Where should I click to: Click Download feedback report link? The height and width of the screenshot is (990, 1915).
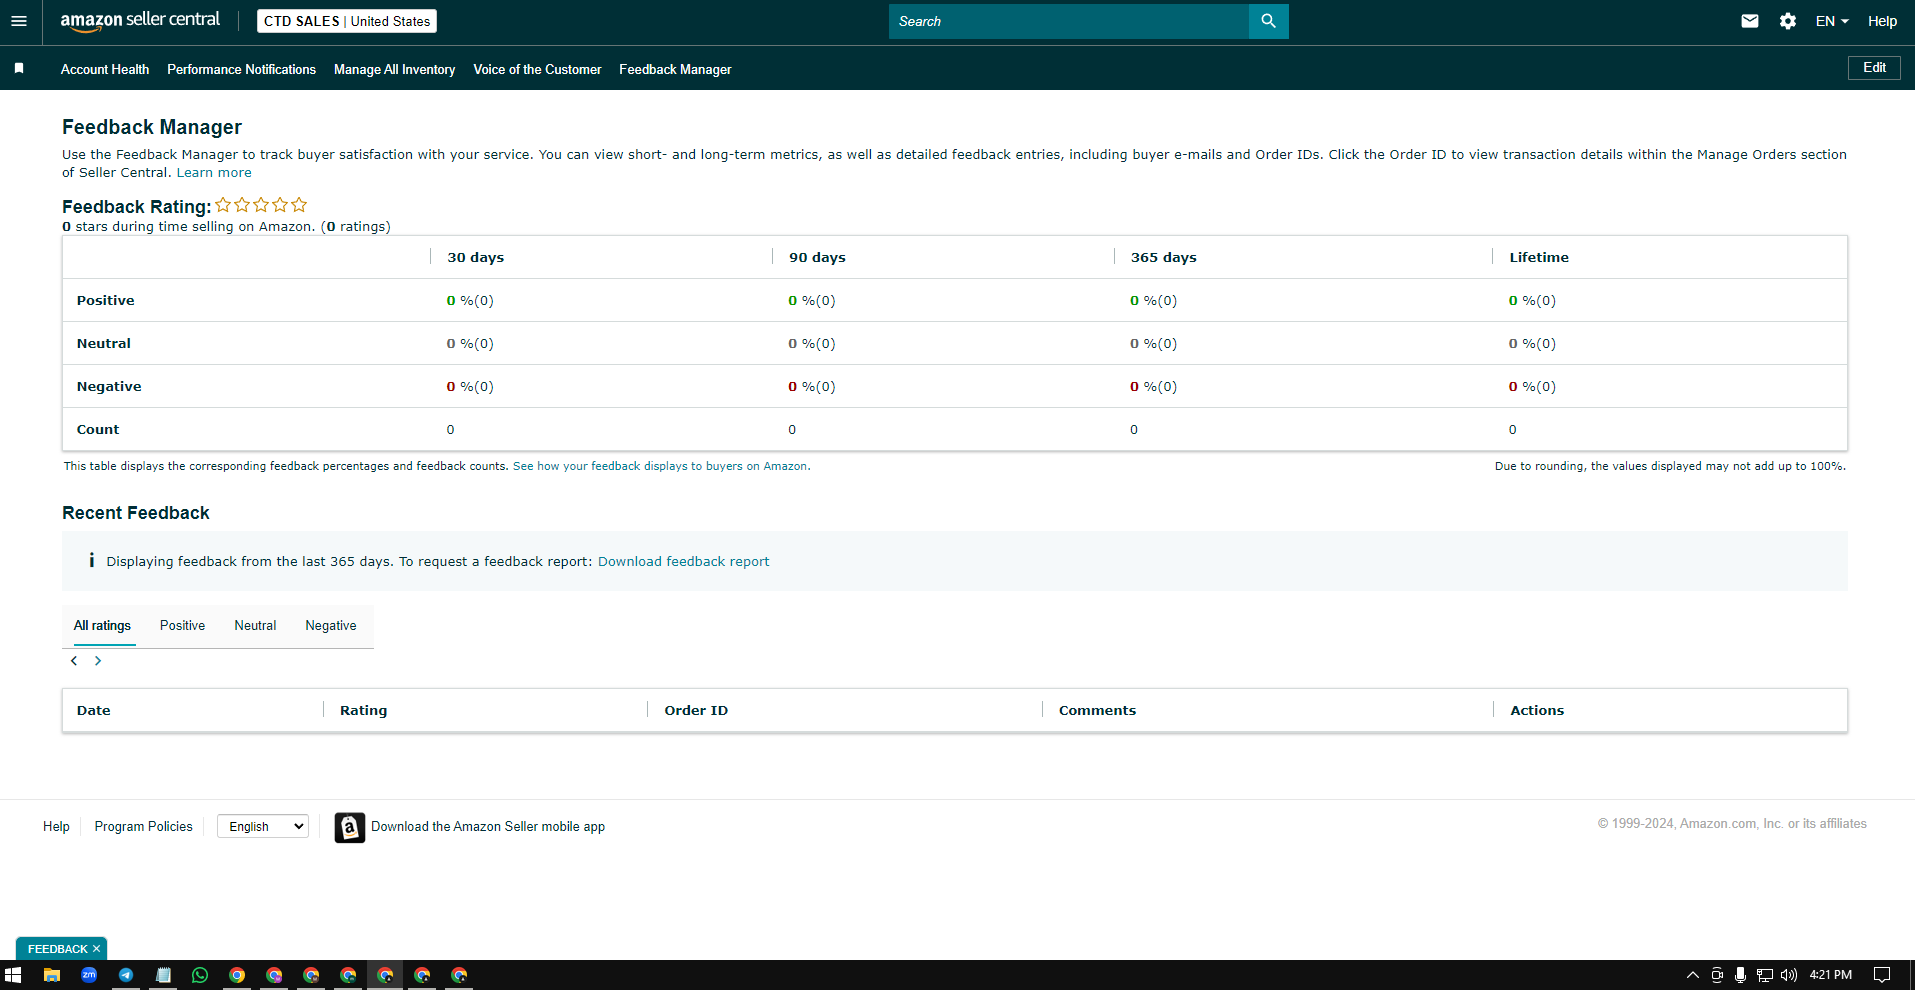684,561
